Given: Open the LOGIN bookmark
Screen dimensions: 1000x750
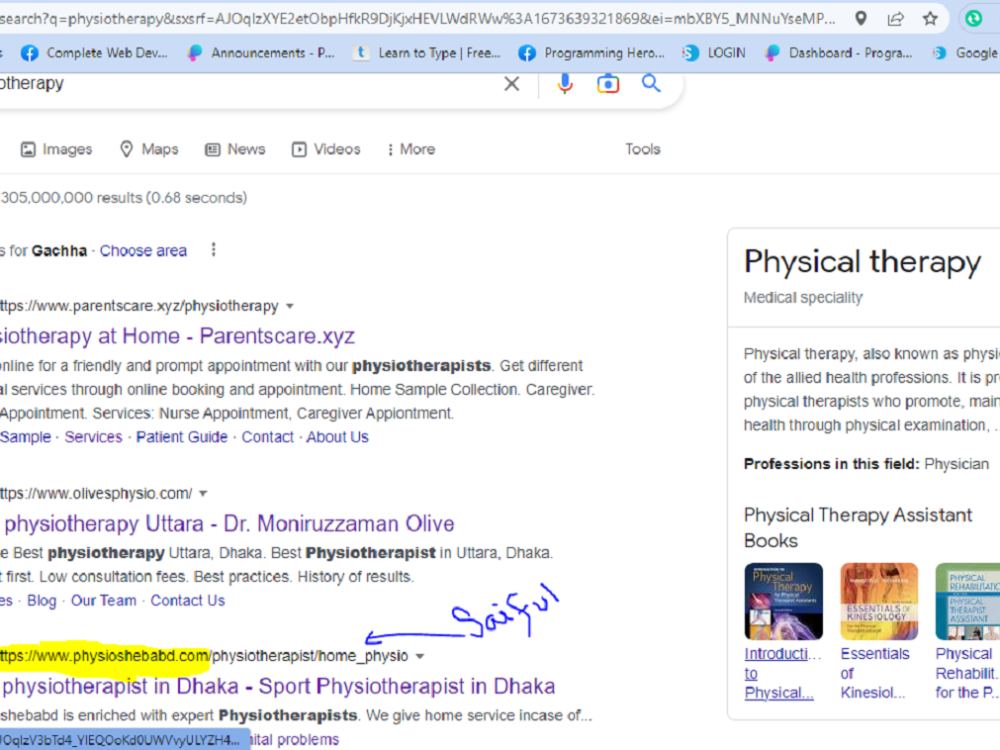Looking at the screenshot, I should 714,53.
